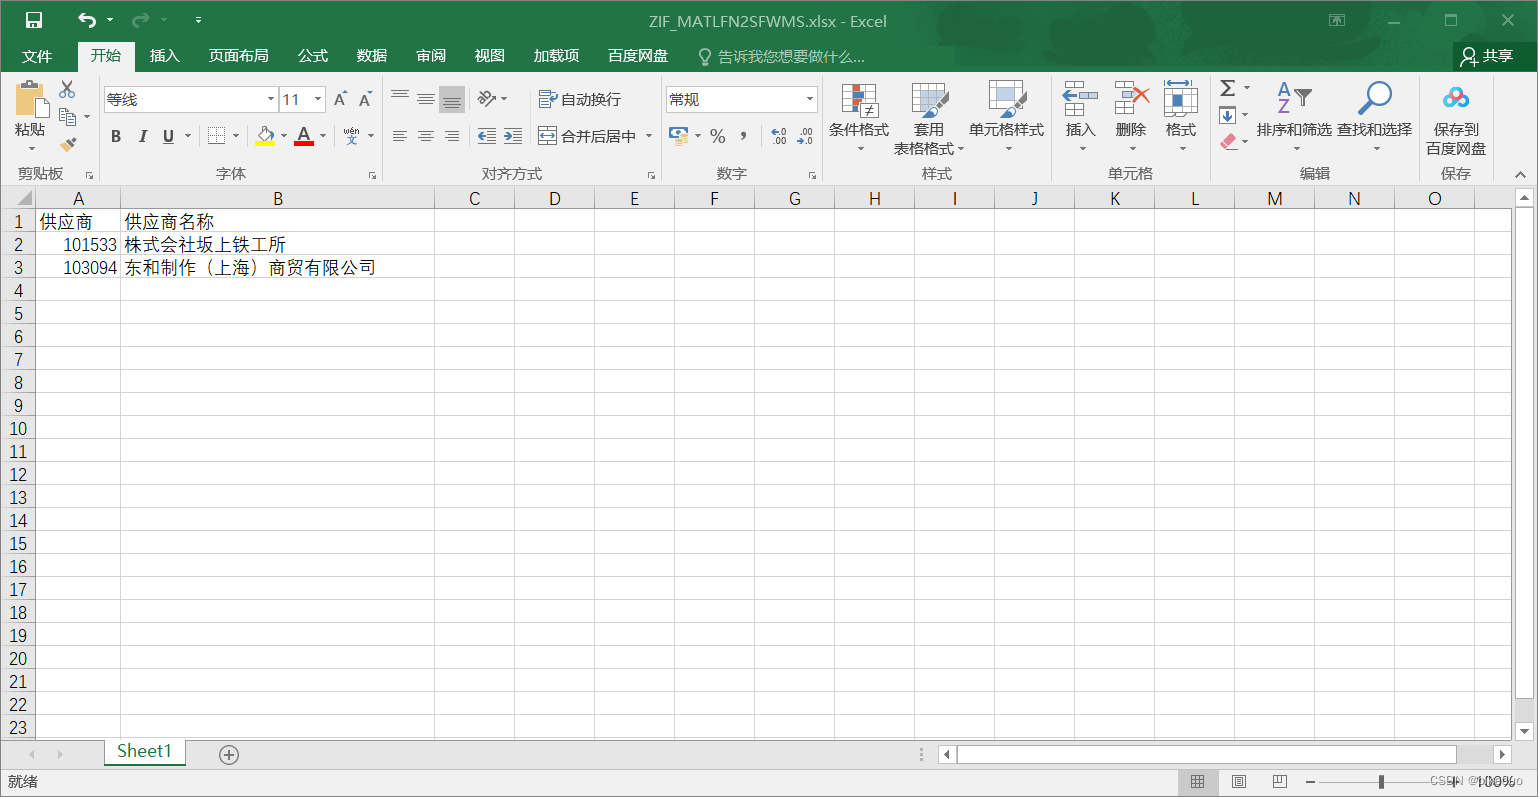
Task: Open the number format dropdown (常规)
Action: [809, 99]
